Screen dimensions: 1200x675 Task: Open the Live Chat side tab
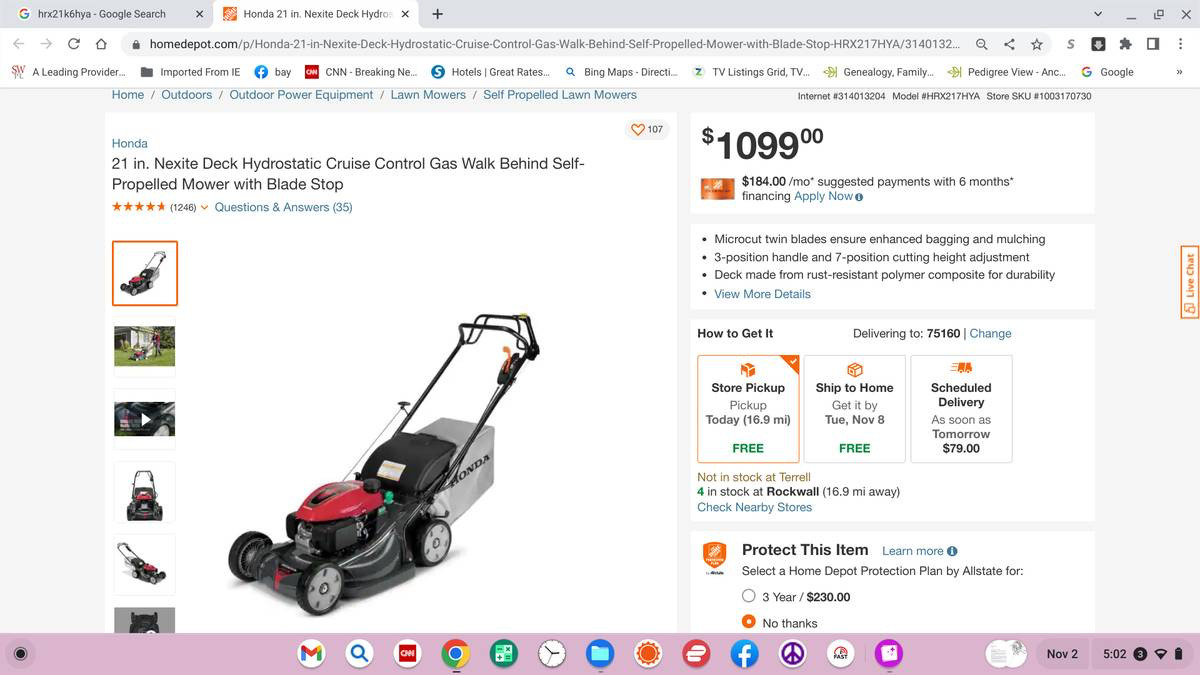1189,282
